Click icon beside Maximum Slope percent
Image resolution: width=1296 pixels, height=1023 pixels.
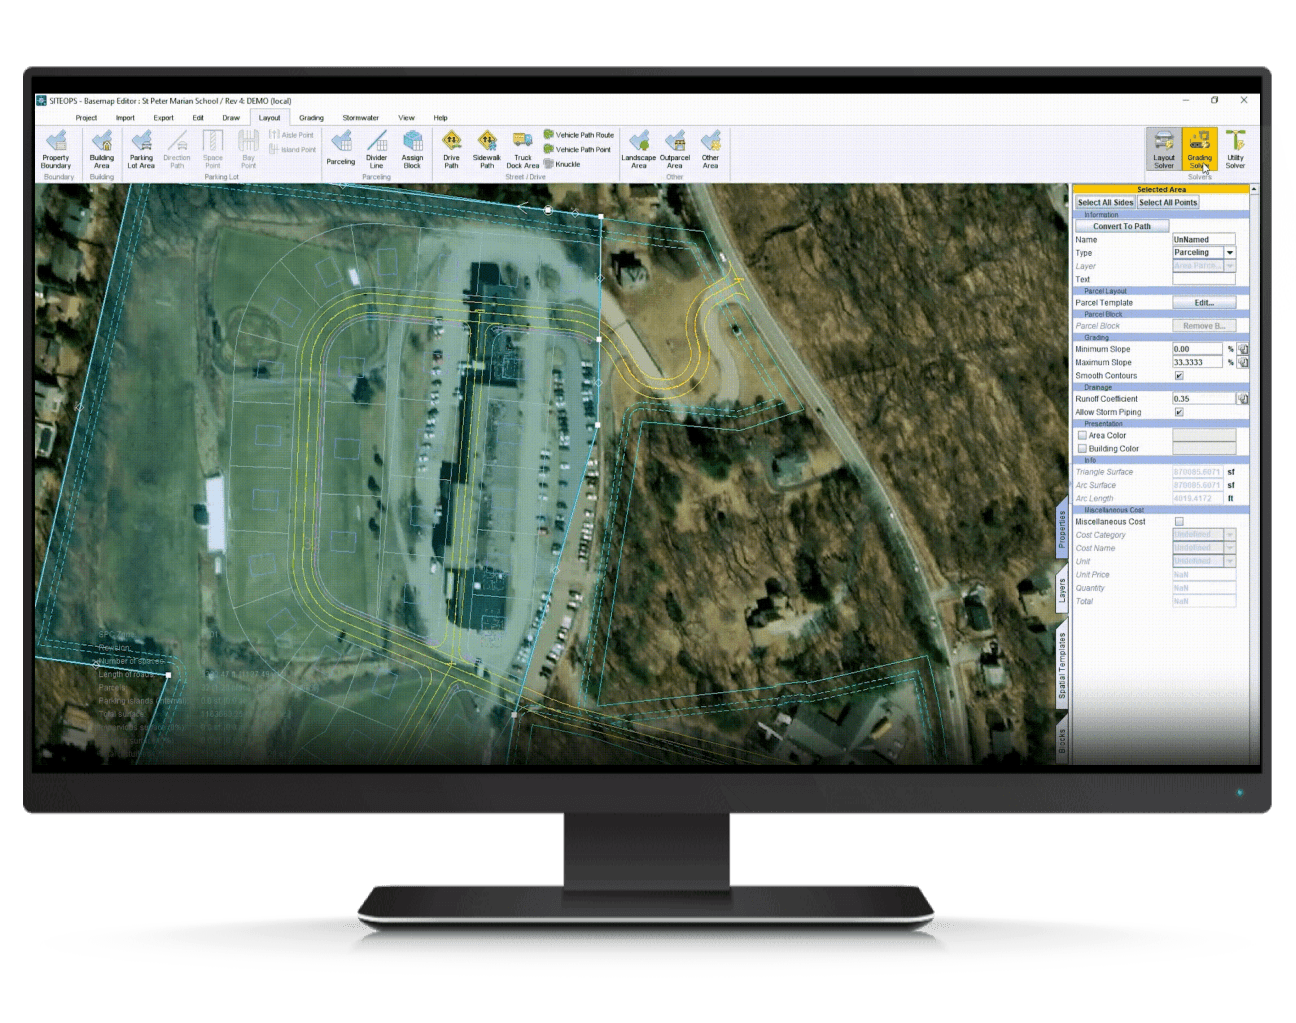tap(1243, 363)
